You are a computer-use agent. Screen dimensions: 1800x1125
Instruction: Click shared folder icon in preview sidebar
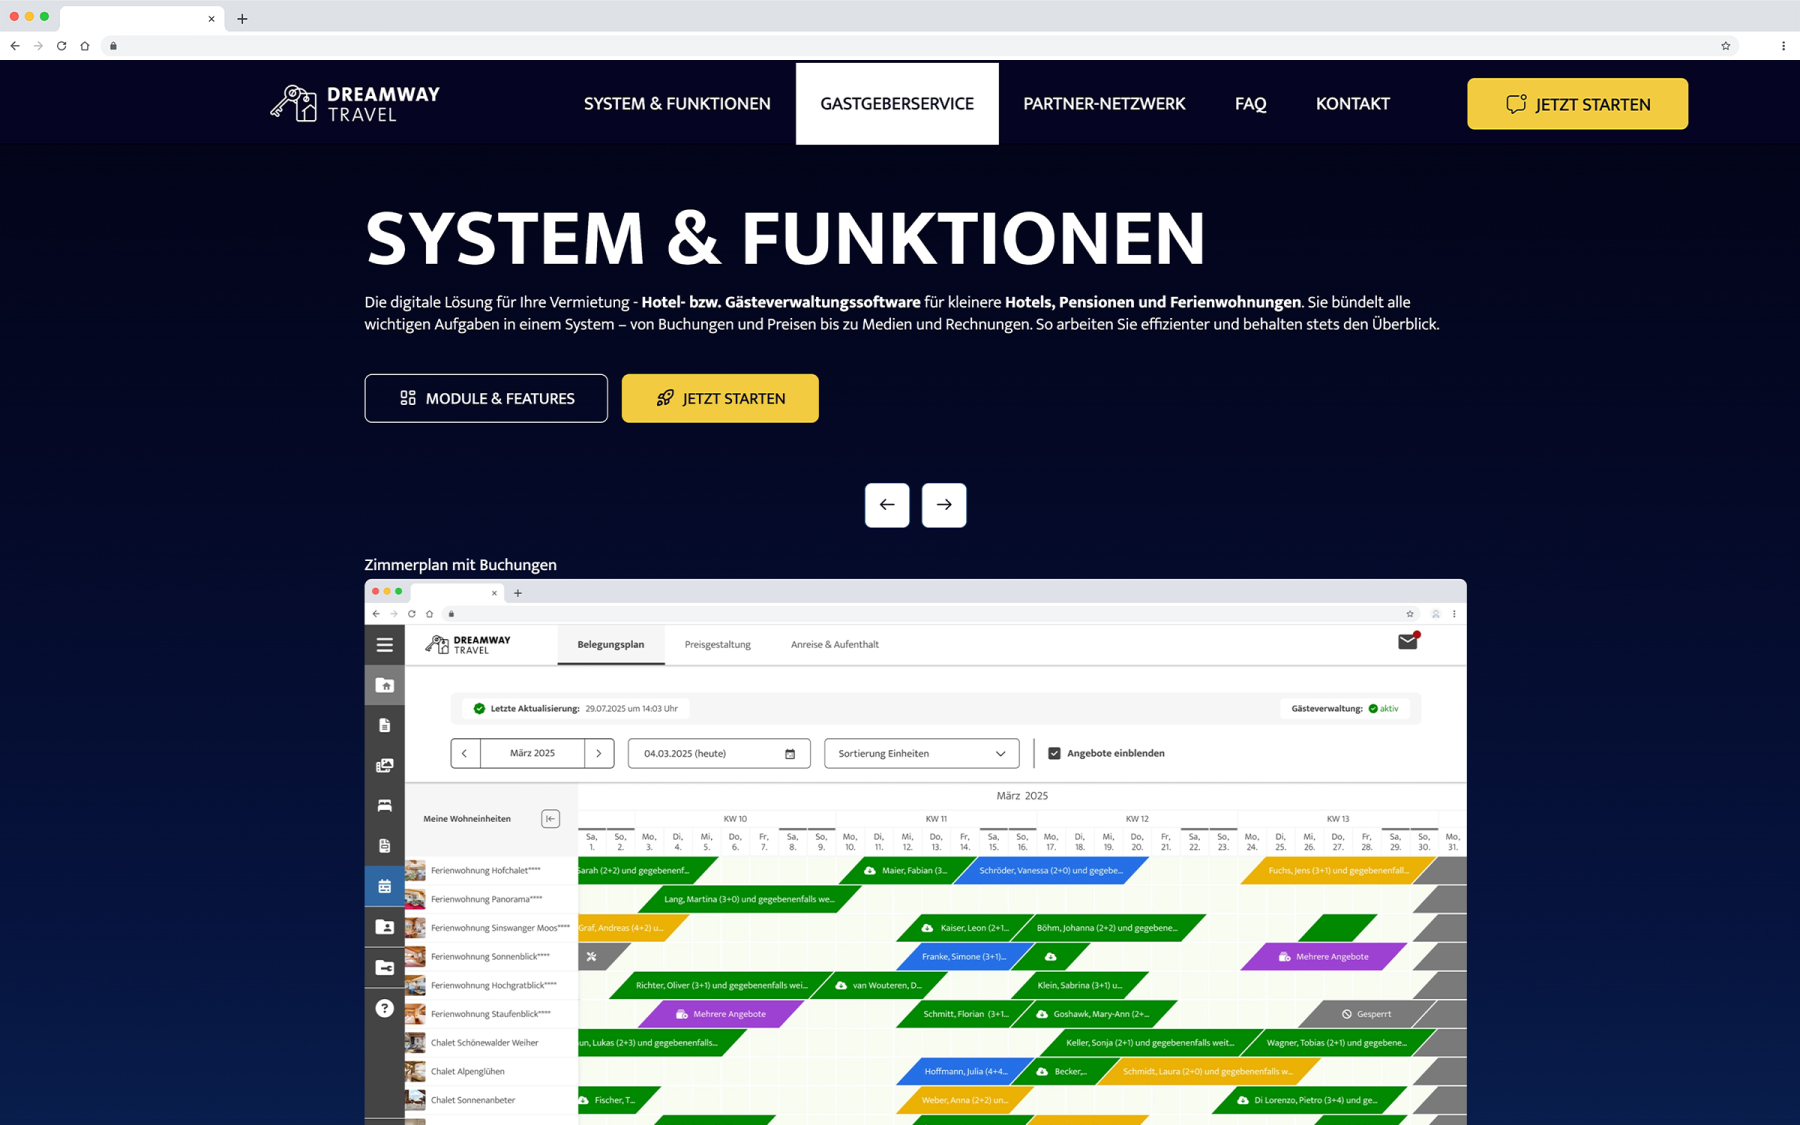(384, 967)
